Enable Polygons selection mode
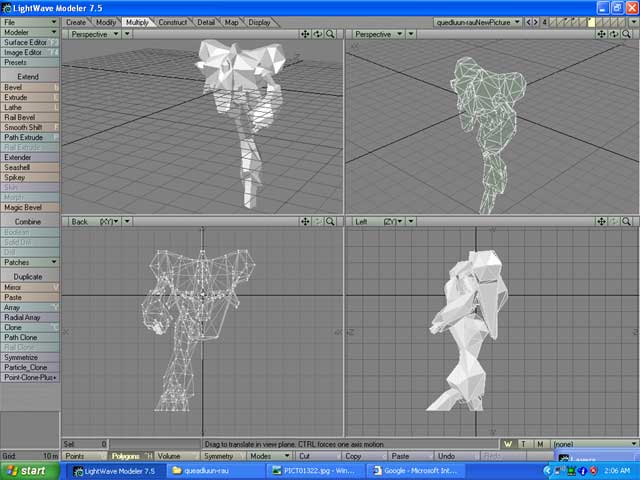This screenshot has height=480, width=640. (x=131, y=456)
